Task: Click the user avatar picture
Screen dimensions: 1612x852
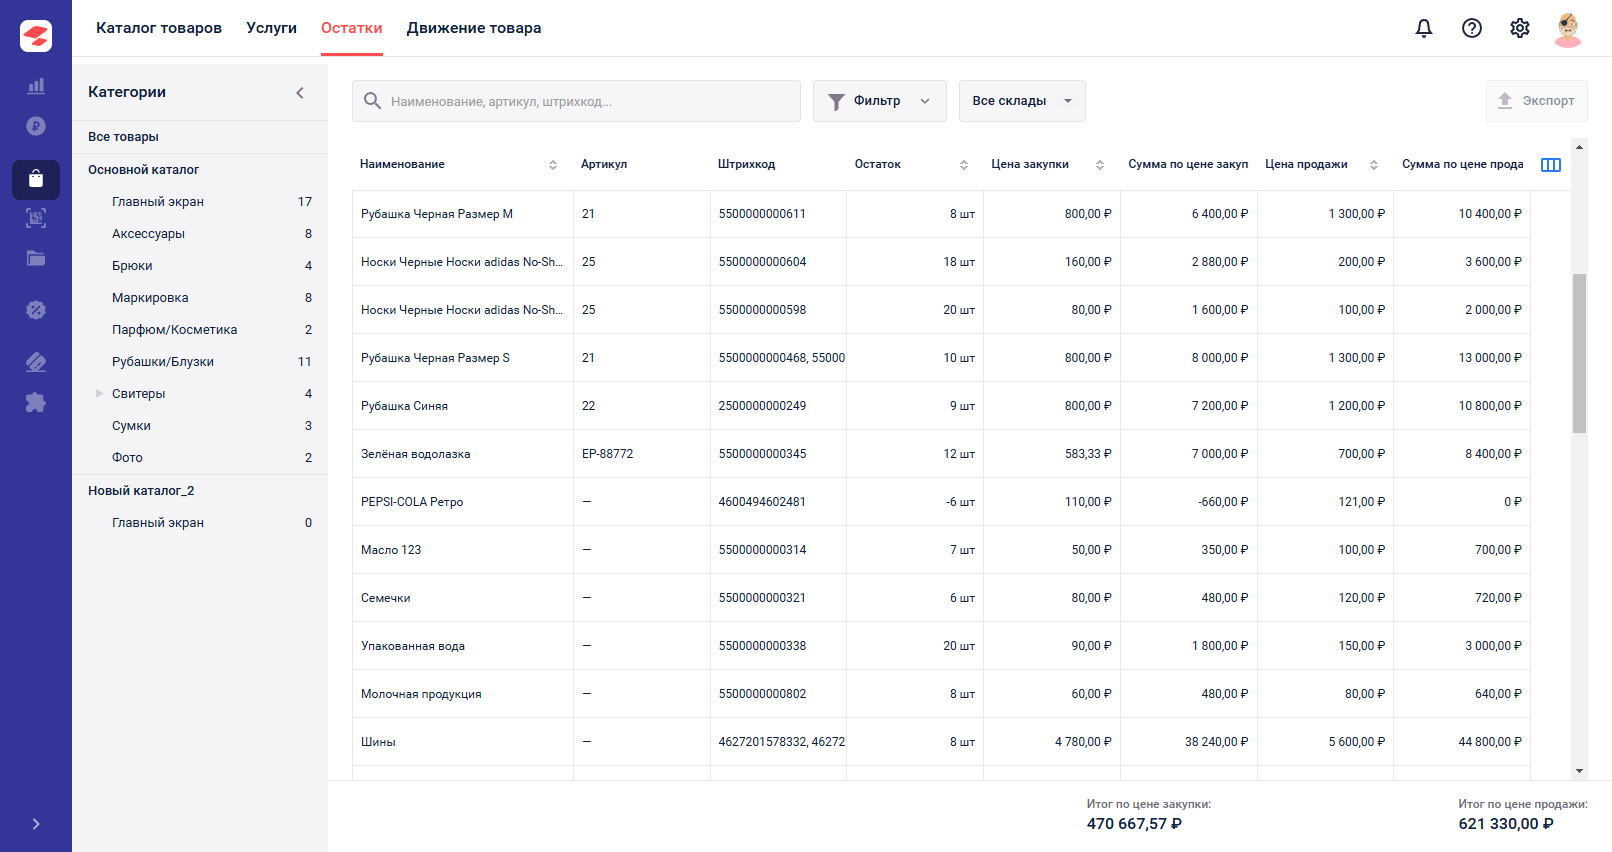Action: pyautogui.click(x=1568, y=28)
